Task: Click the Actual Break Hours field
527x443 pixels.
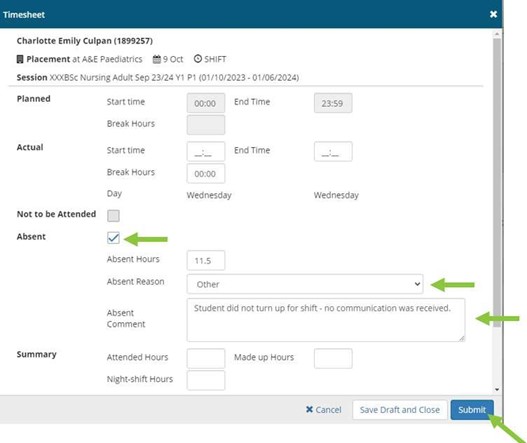Action: 206,173
